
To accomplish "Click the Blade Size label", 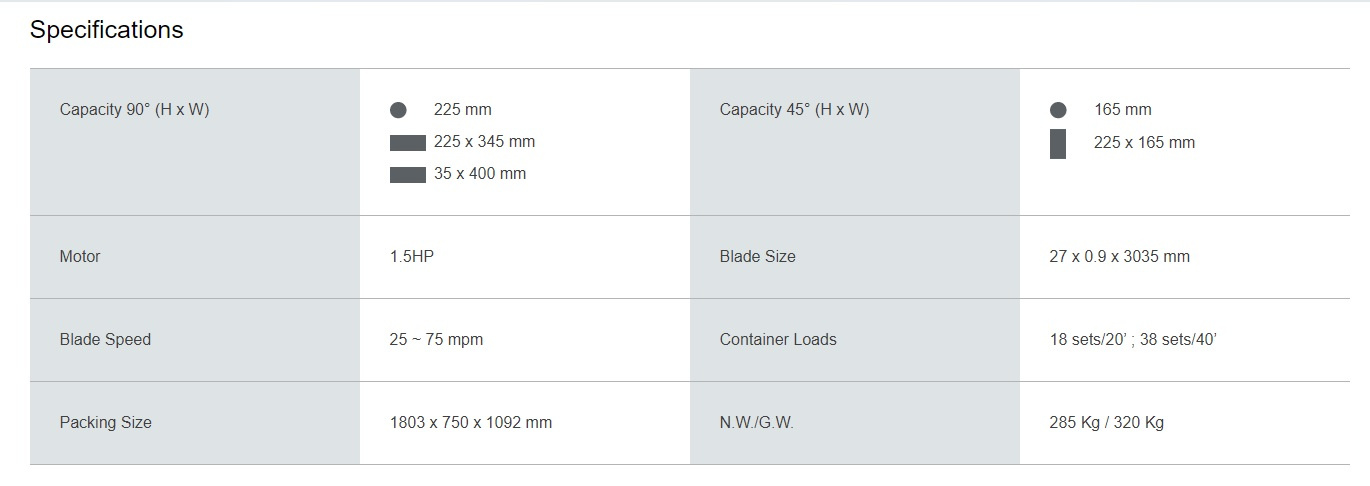I will [758, 257].
